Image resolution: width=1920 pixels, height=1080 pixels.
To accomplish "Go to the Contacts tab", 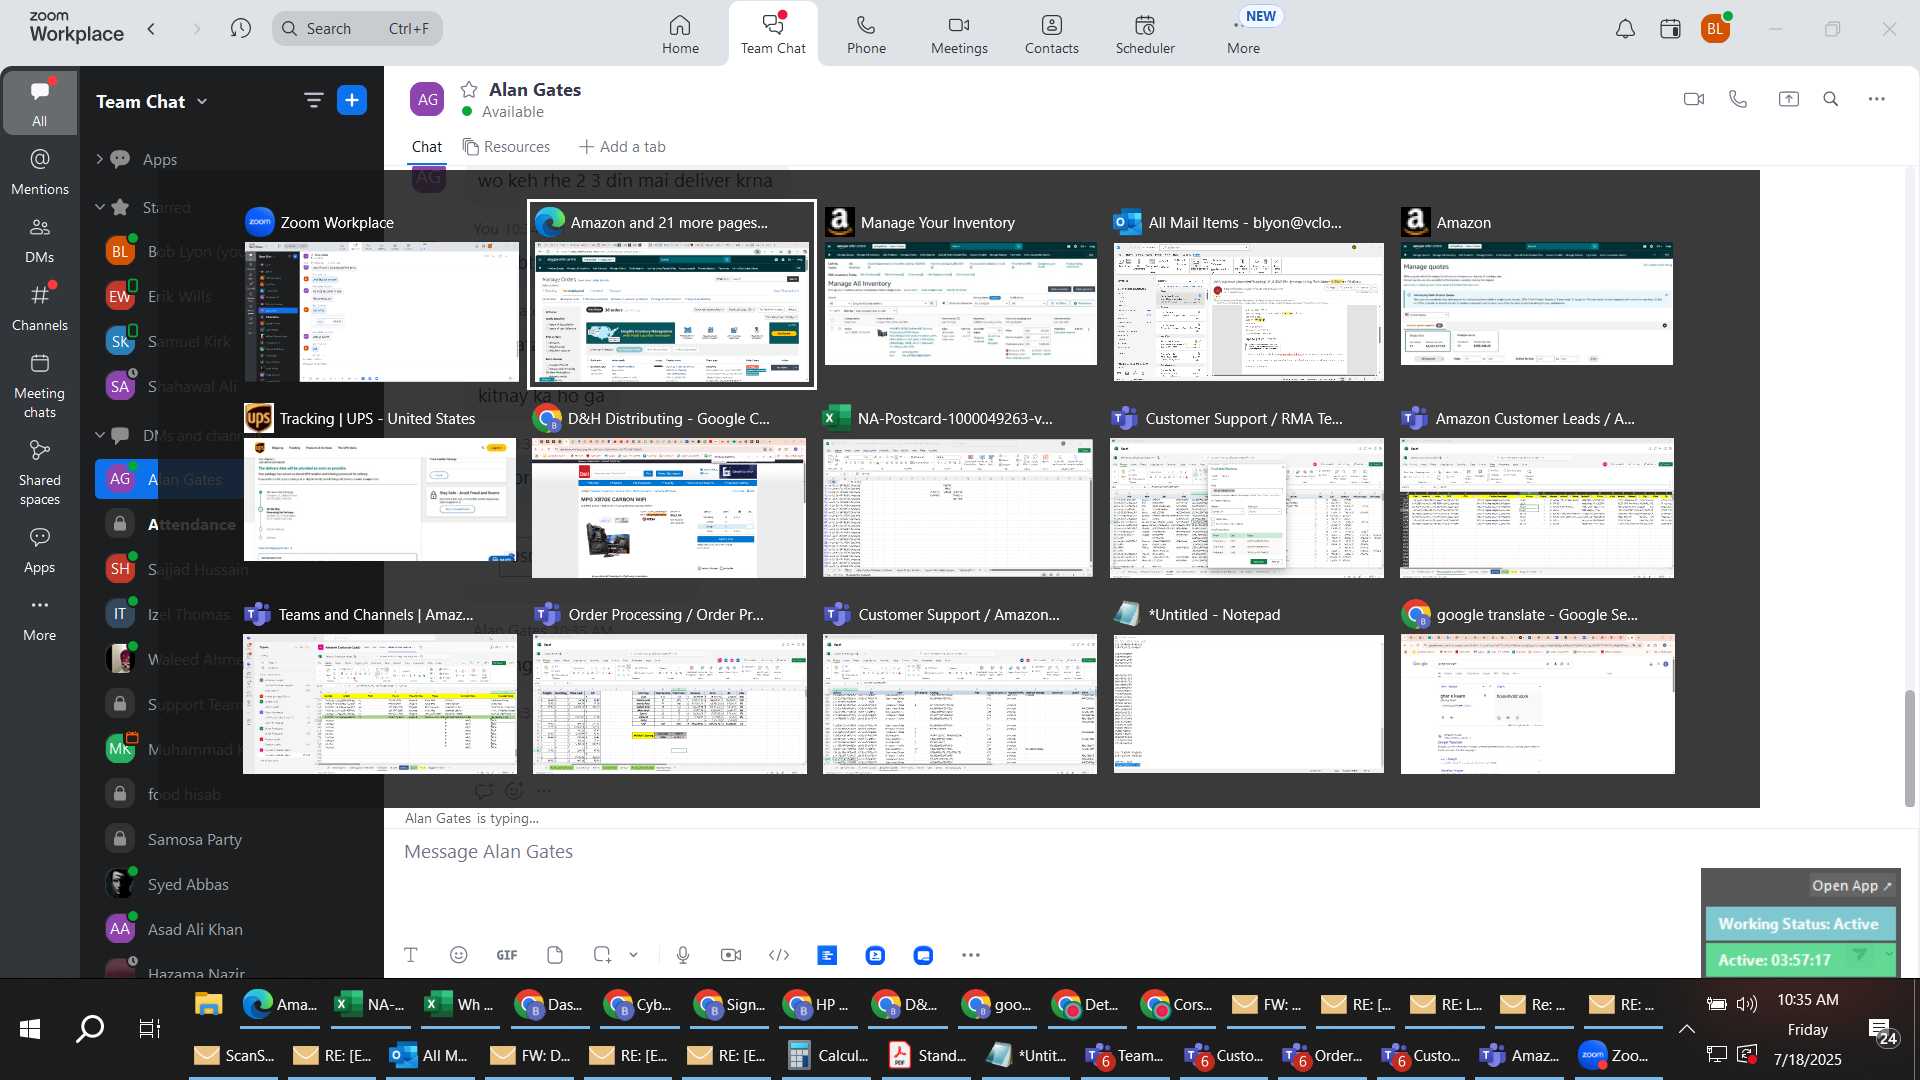I will pos(1051,34).
